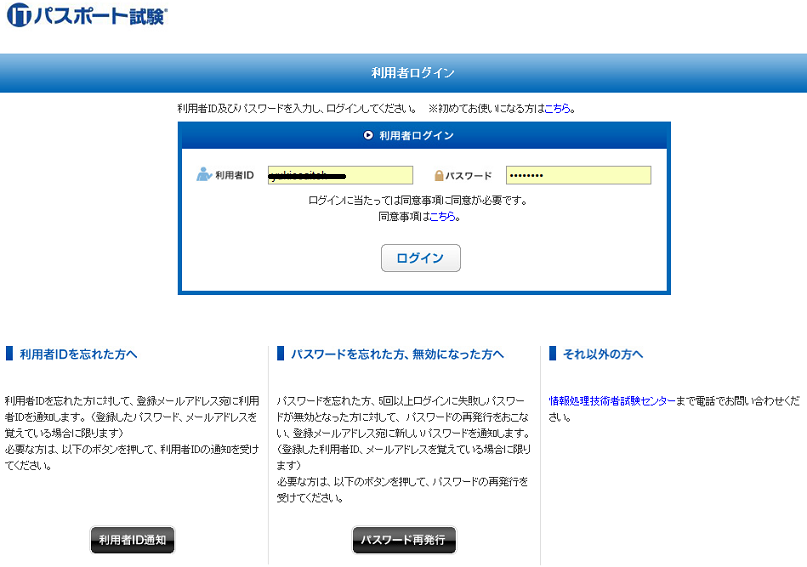Click the ITパスポート試験 logo
The height and width of the screenshot is (567, 807).
[86, 16]
